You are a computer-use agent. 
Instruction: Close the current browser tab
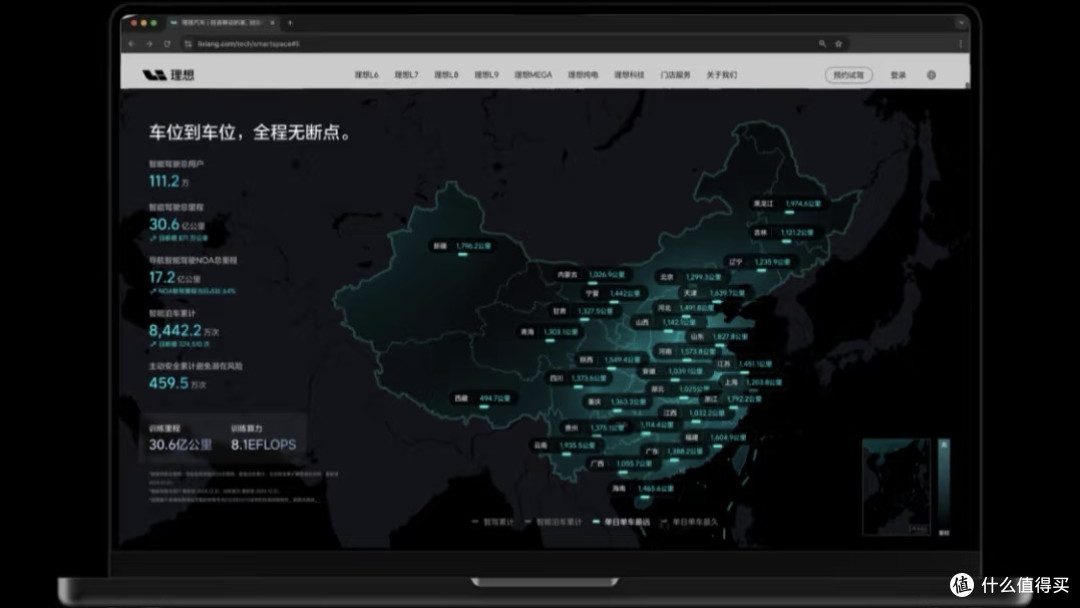pyautogui.click(x=272, y=23)
